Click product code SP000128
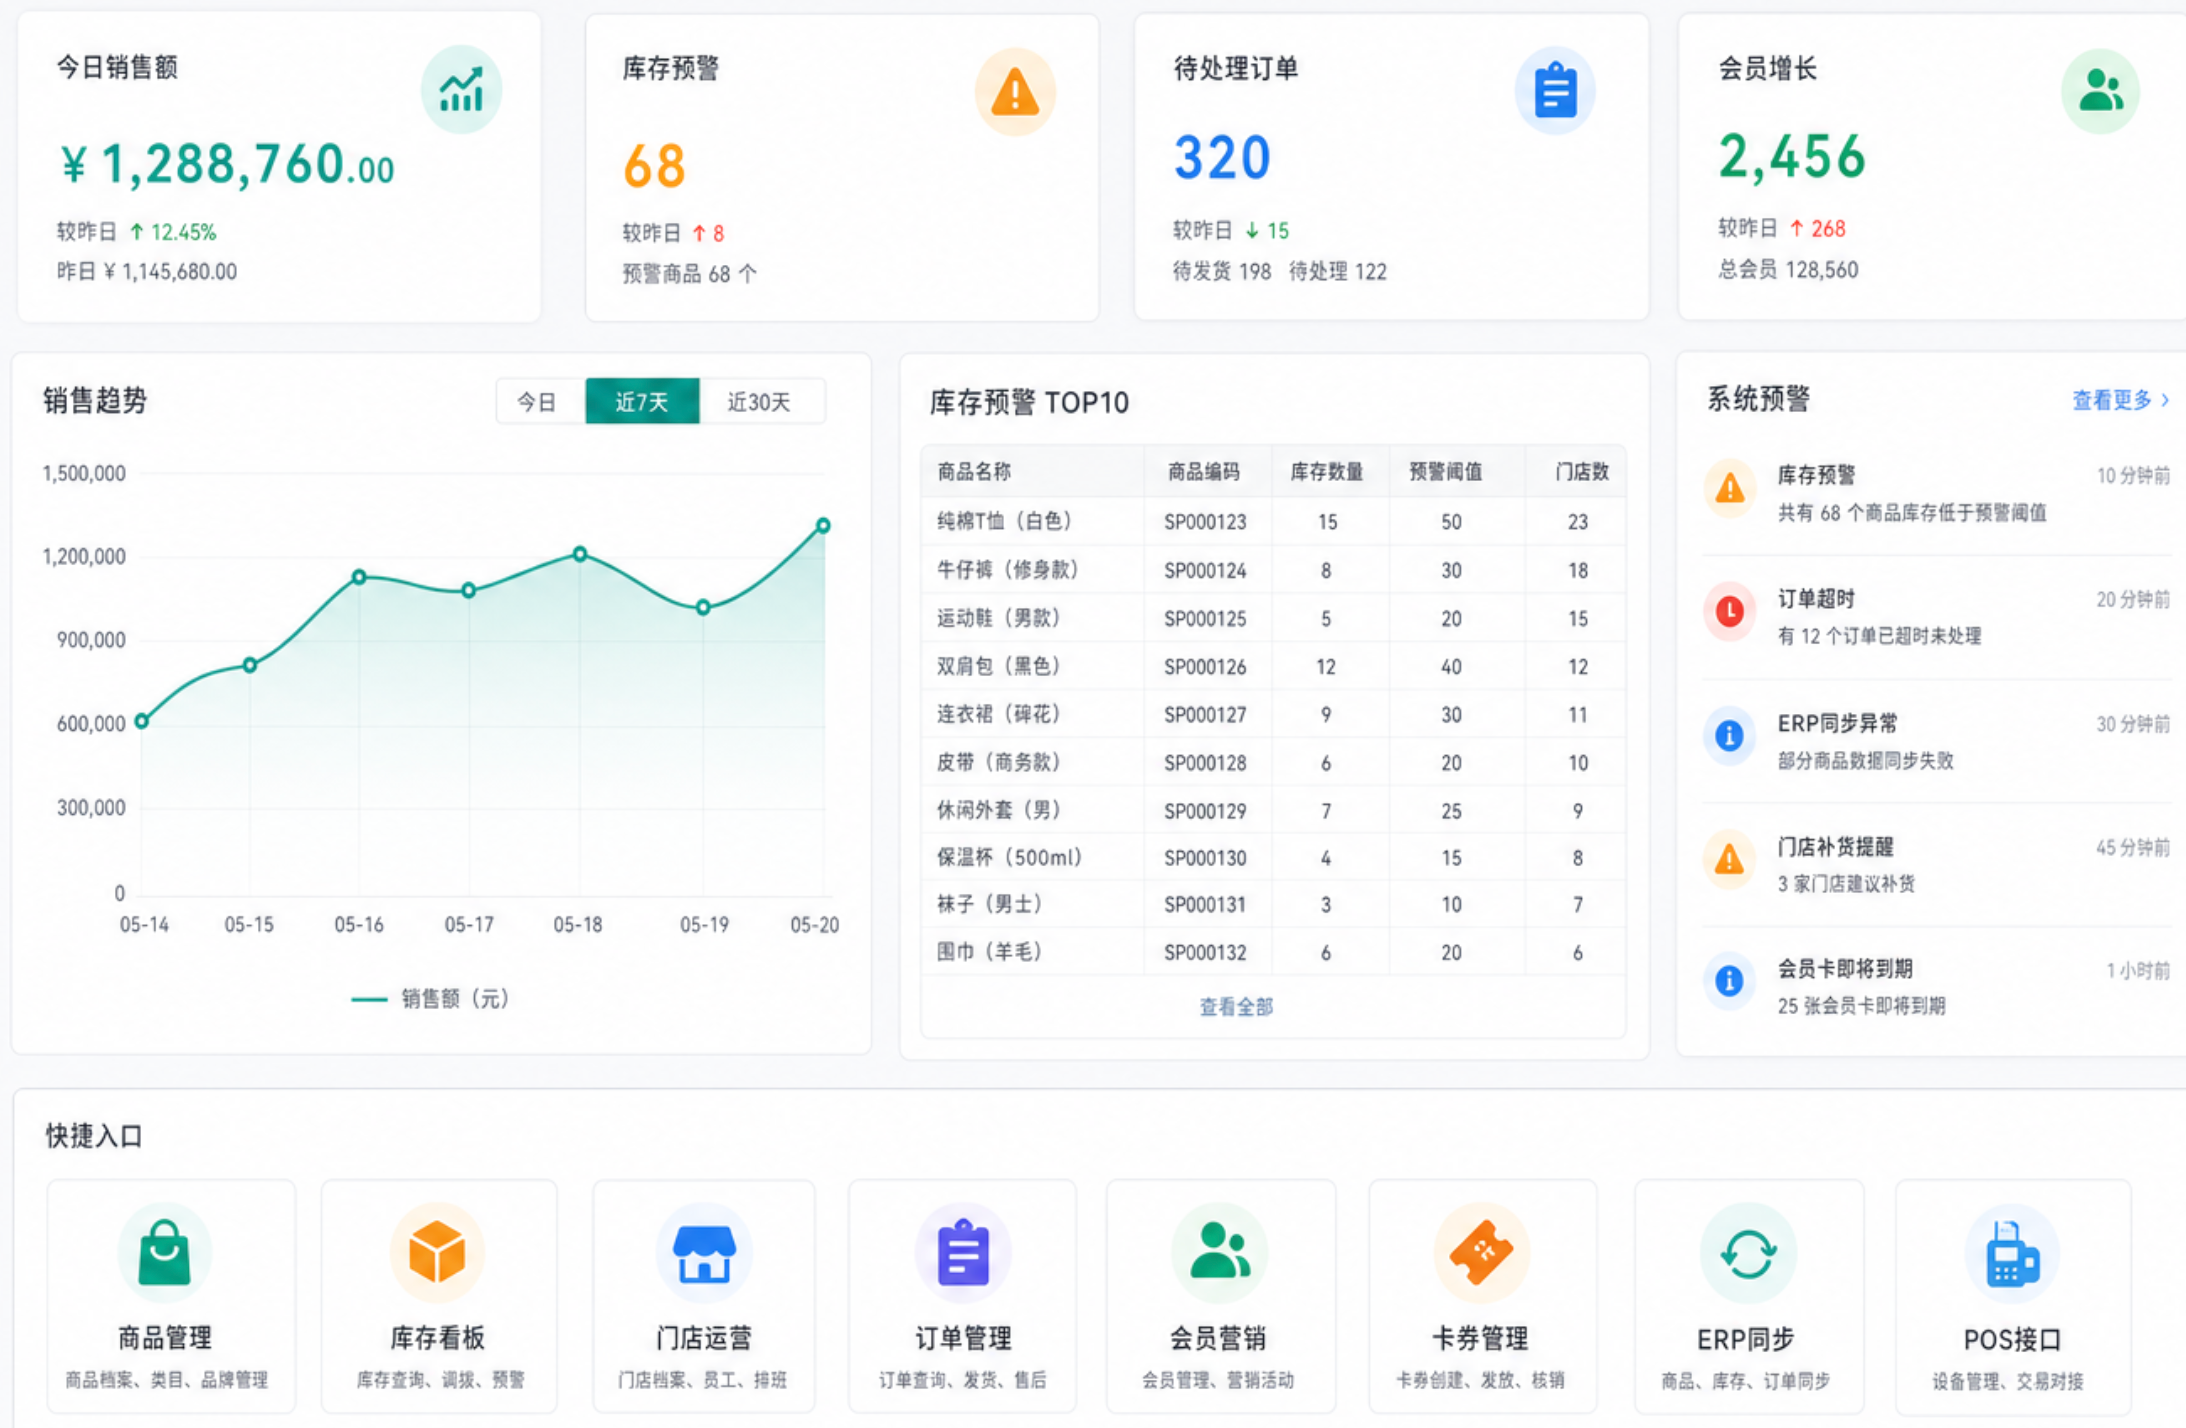The height and width of the screenshot is (1428, 2186). (1205, 763)
